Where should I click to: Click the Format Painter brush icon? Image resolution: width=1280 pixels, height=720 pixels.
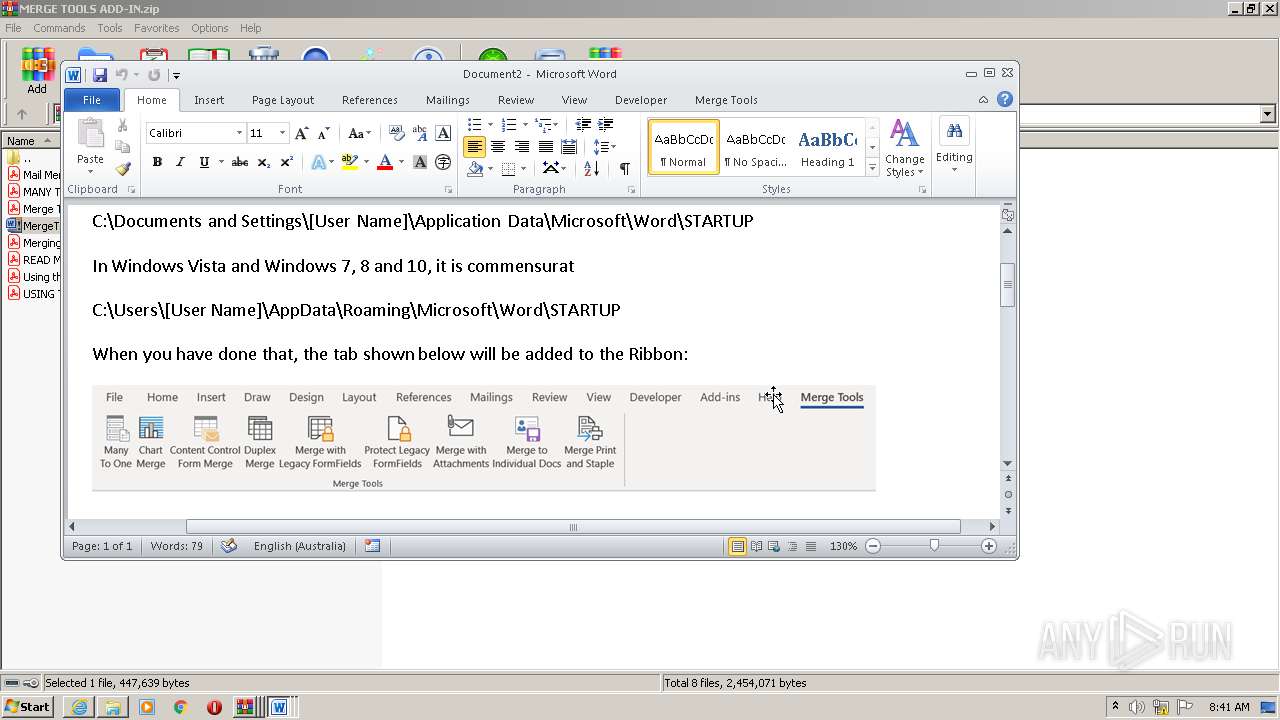tap(123, 168)
